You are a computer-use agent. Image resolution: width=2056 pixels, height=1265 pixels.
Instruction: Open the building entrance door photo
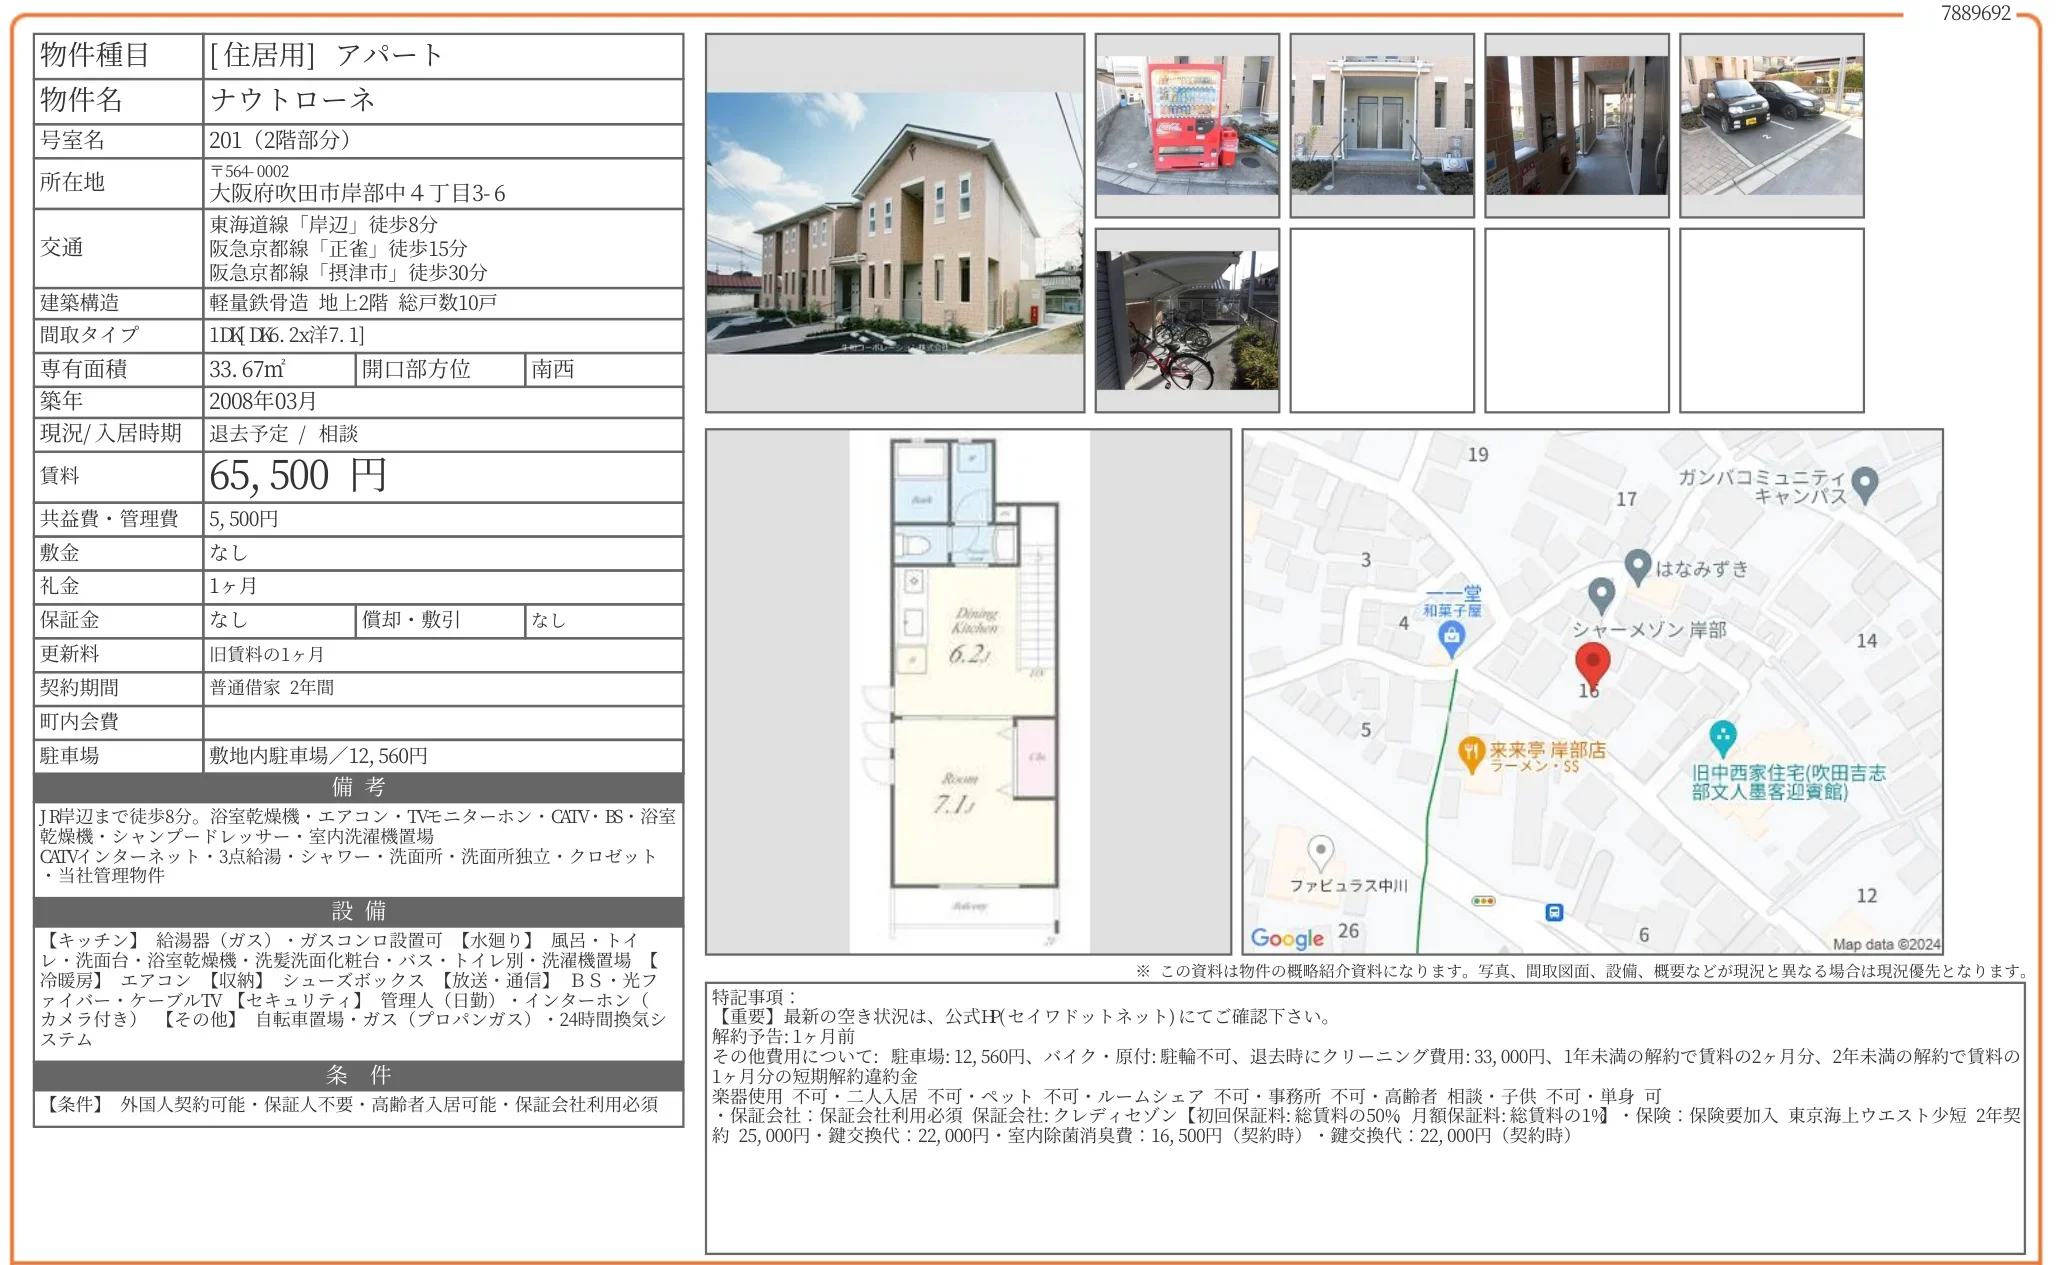(x=1382, y=125)
